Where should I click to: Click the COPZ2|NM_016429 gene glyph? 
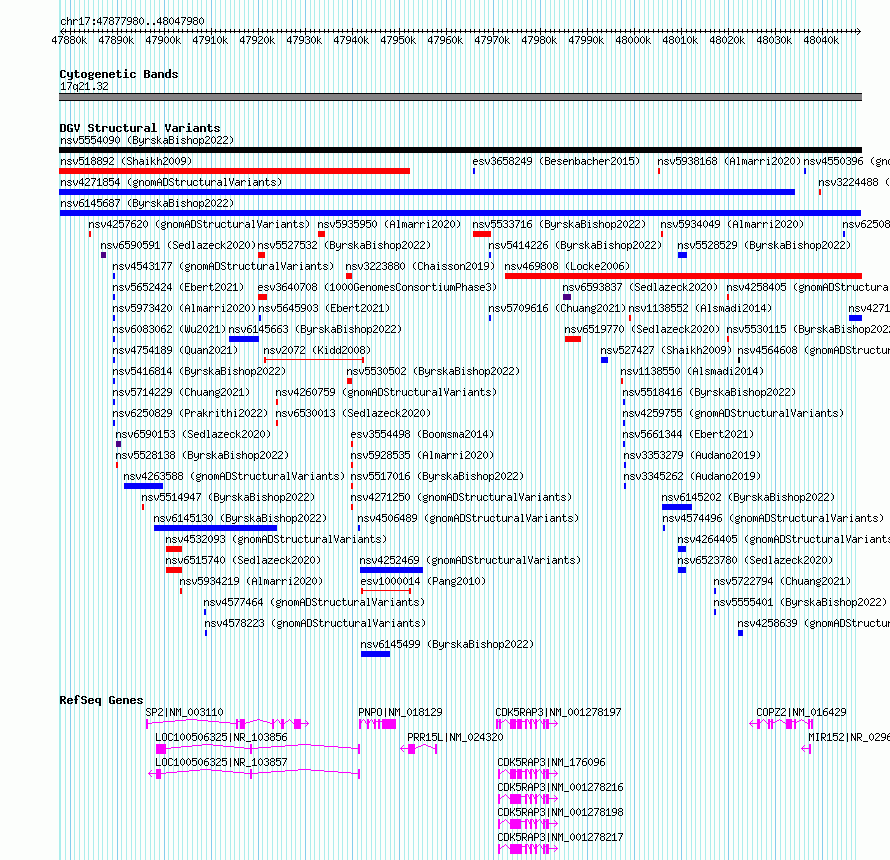(782, 724)
